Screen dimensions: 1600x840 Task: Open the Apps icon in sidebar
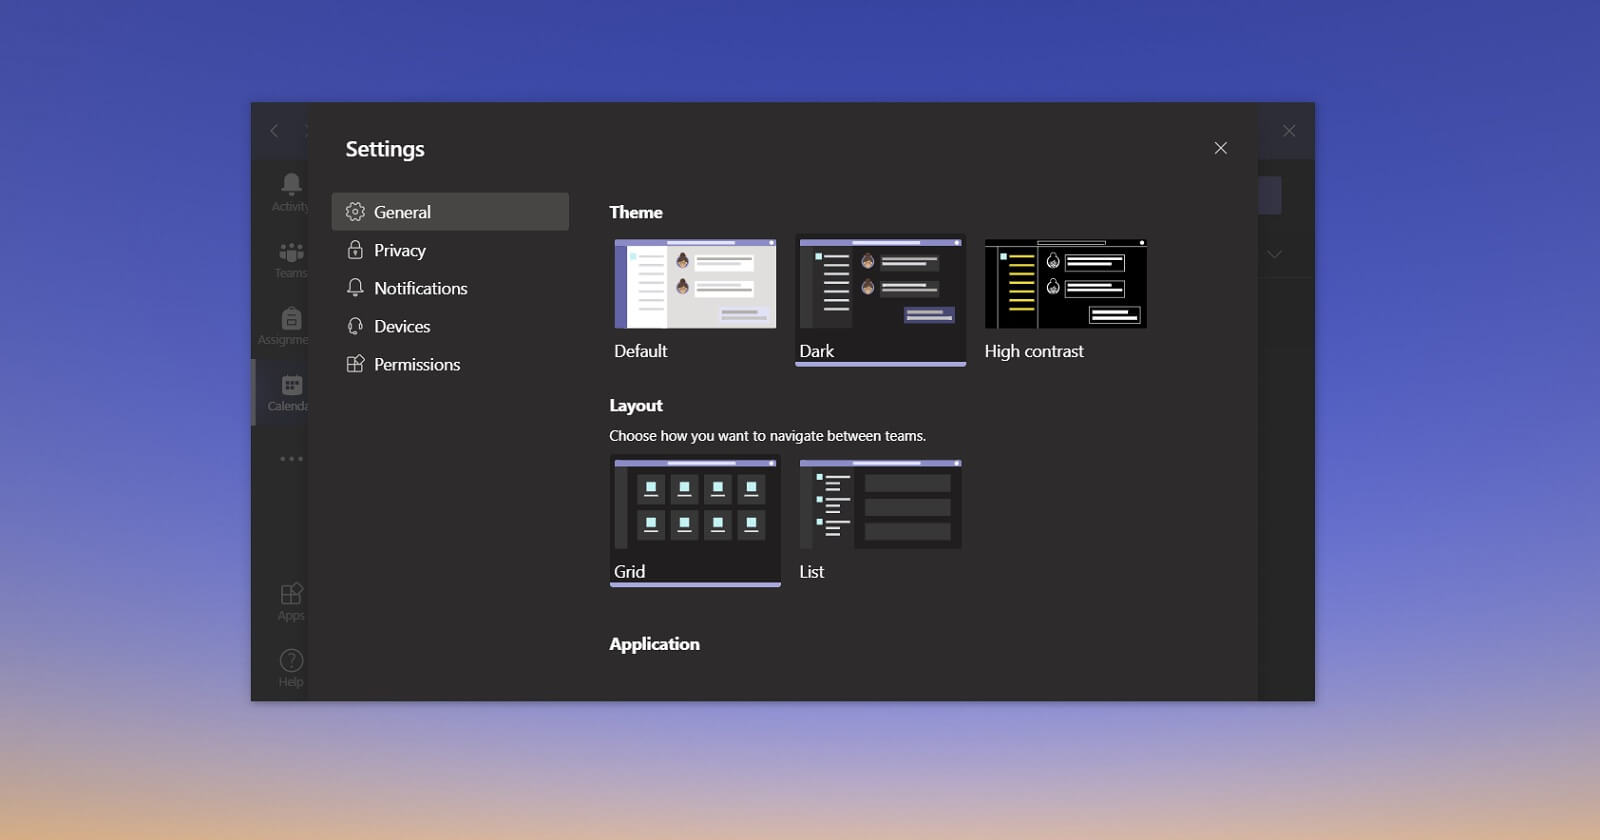[x=291, y=594]
